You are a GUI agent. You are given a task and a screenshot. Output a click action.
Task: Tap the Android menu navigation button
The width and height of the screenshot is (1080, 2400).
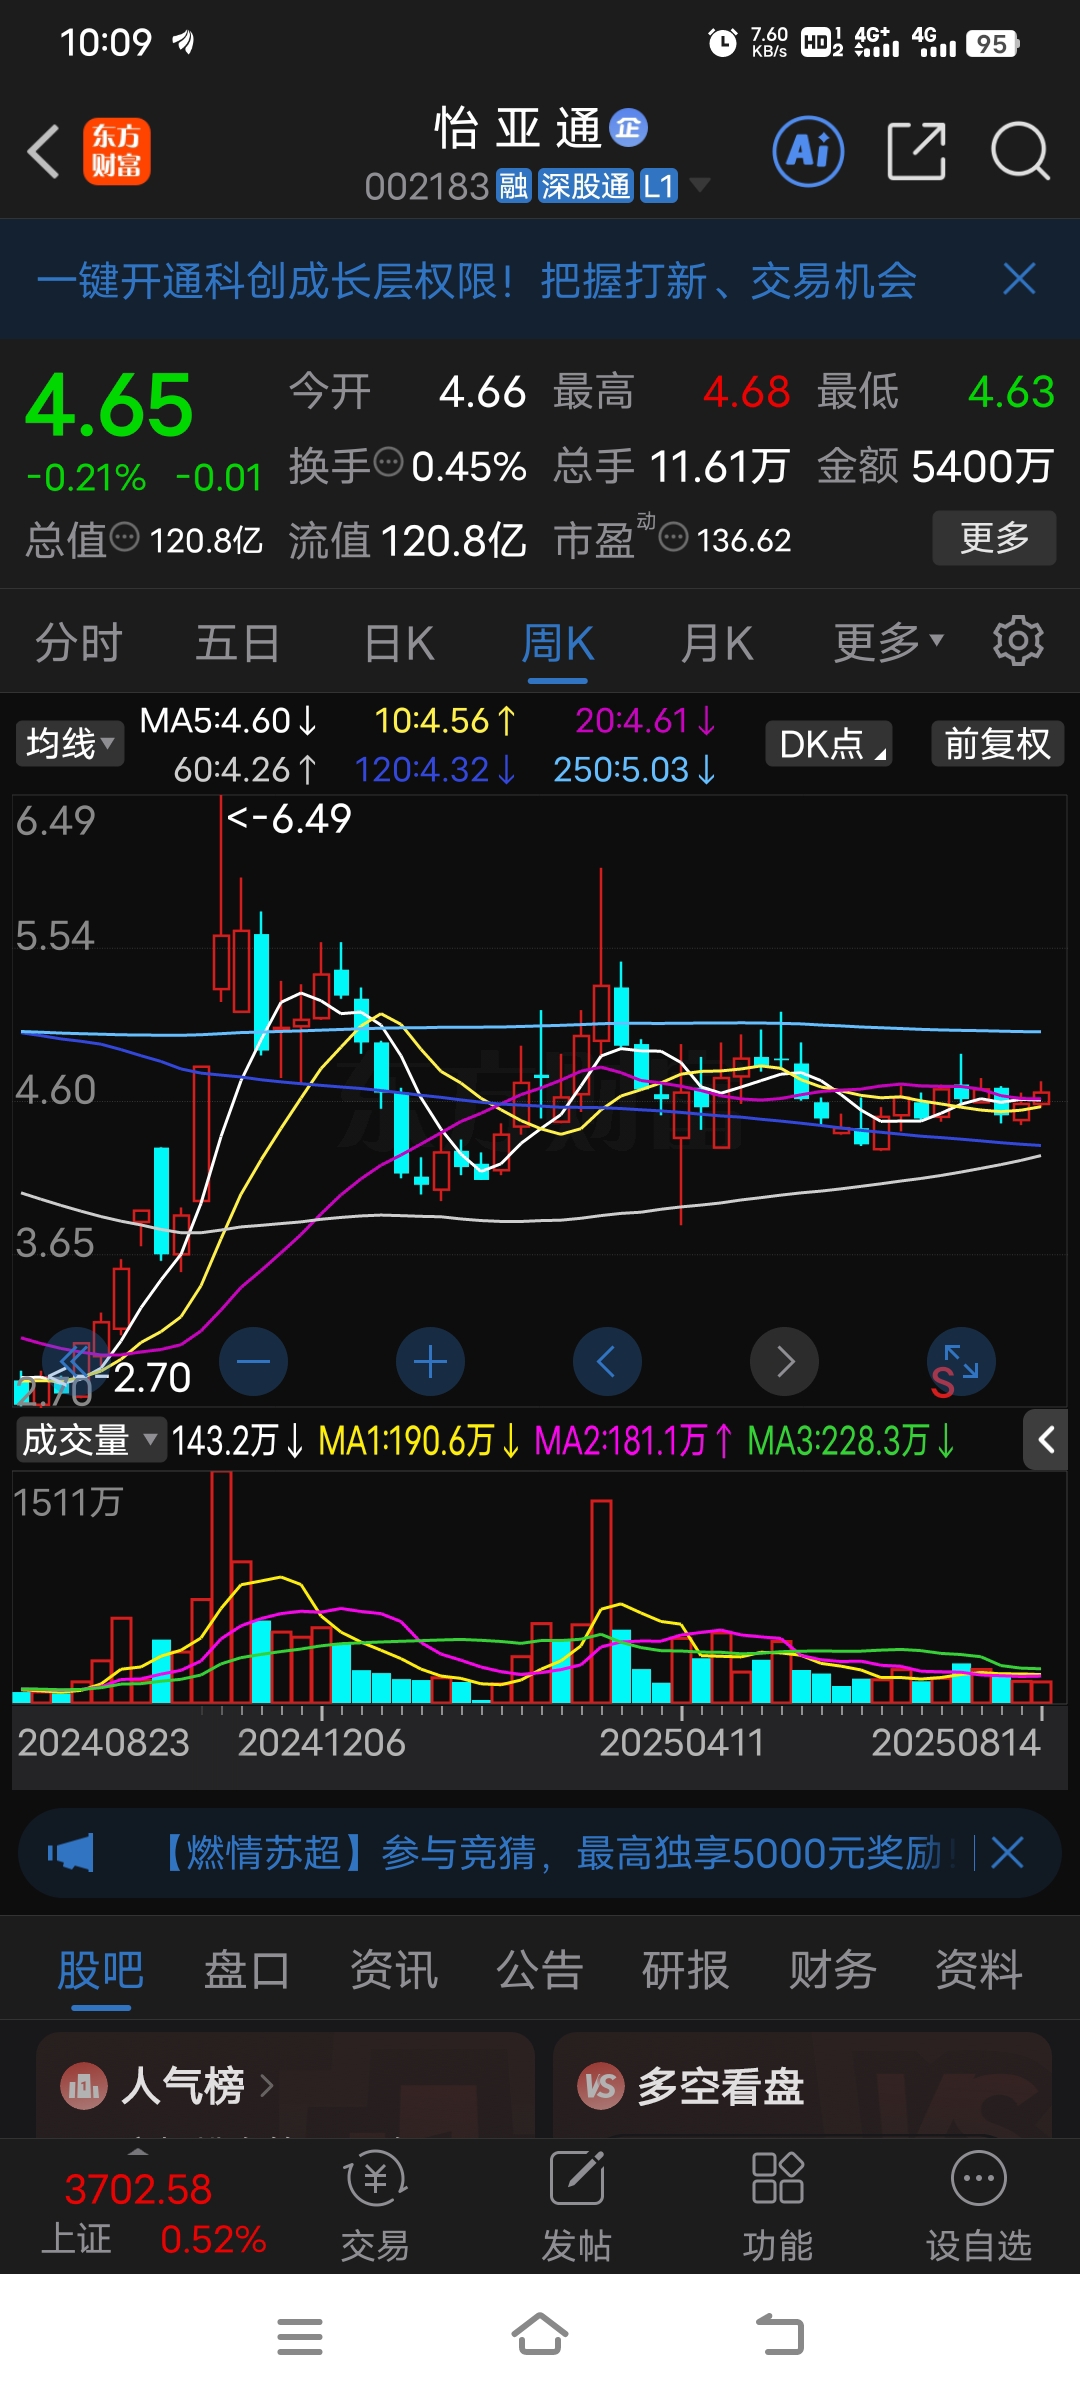coord(300,2337)
